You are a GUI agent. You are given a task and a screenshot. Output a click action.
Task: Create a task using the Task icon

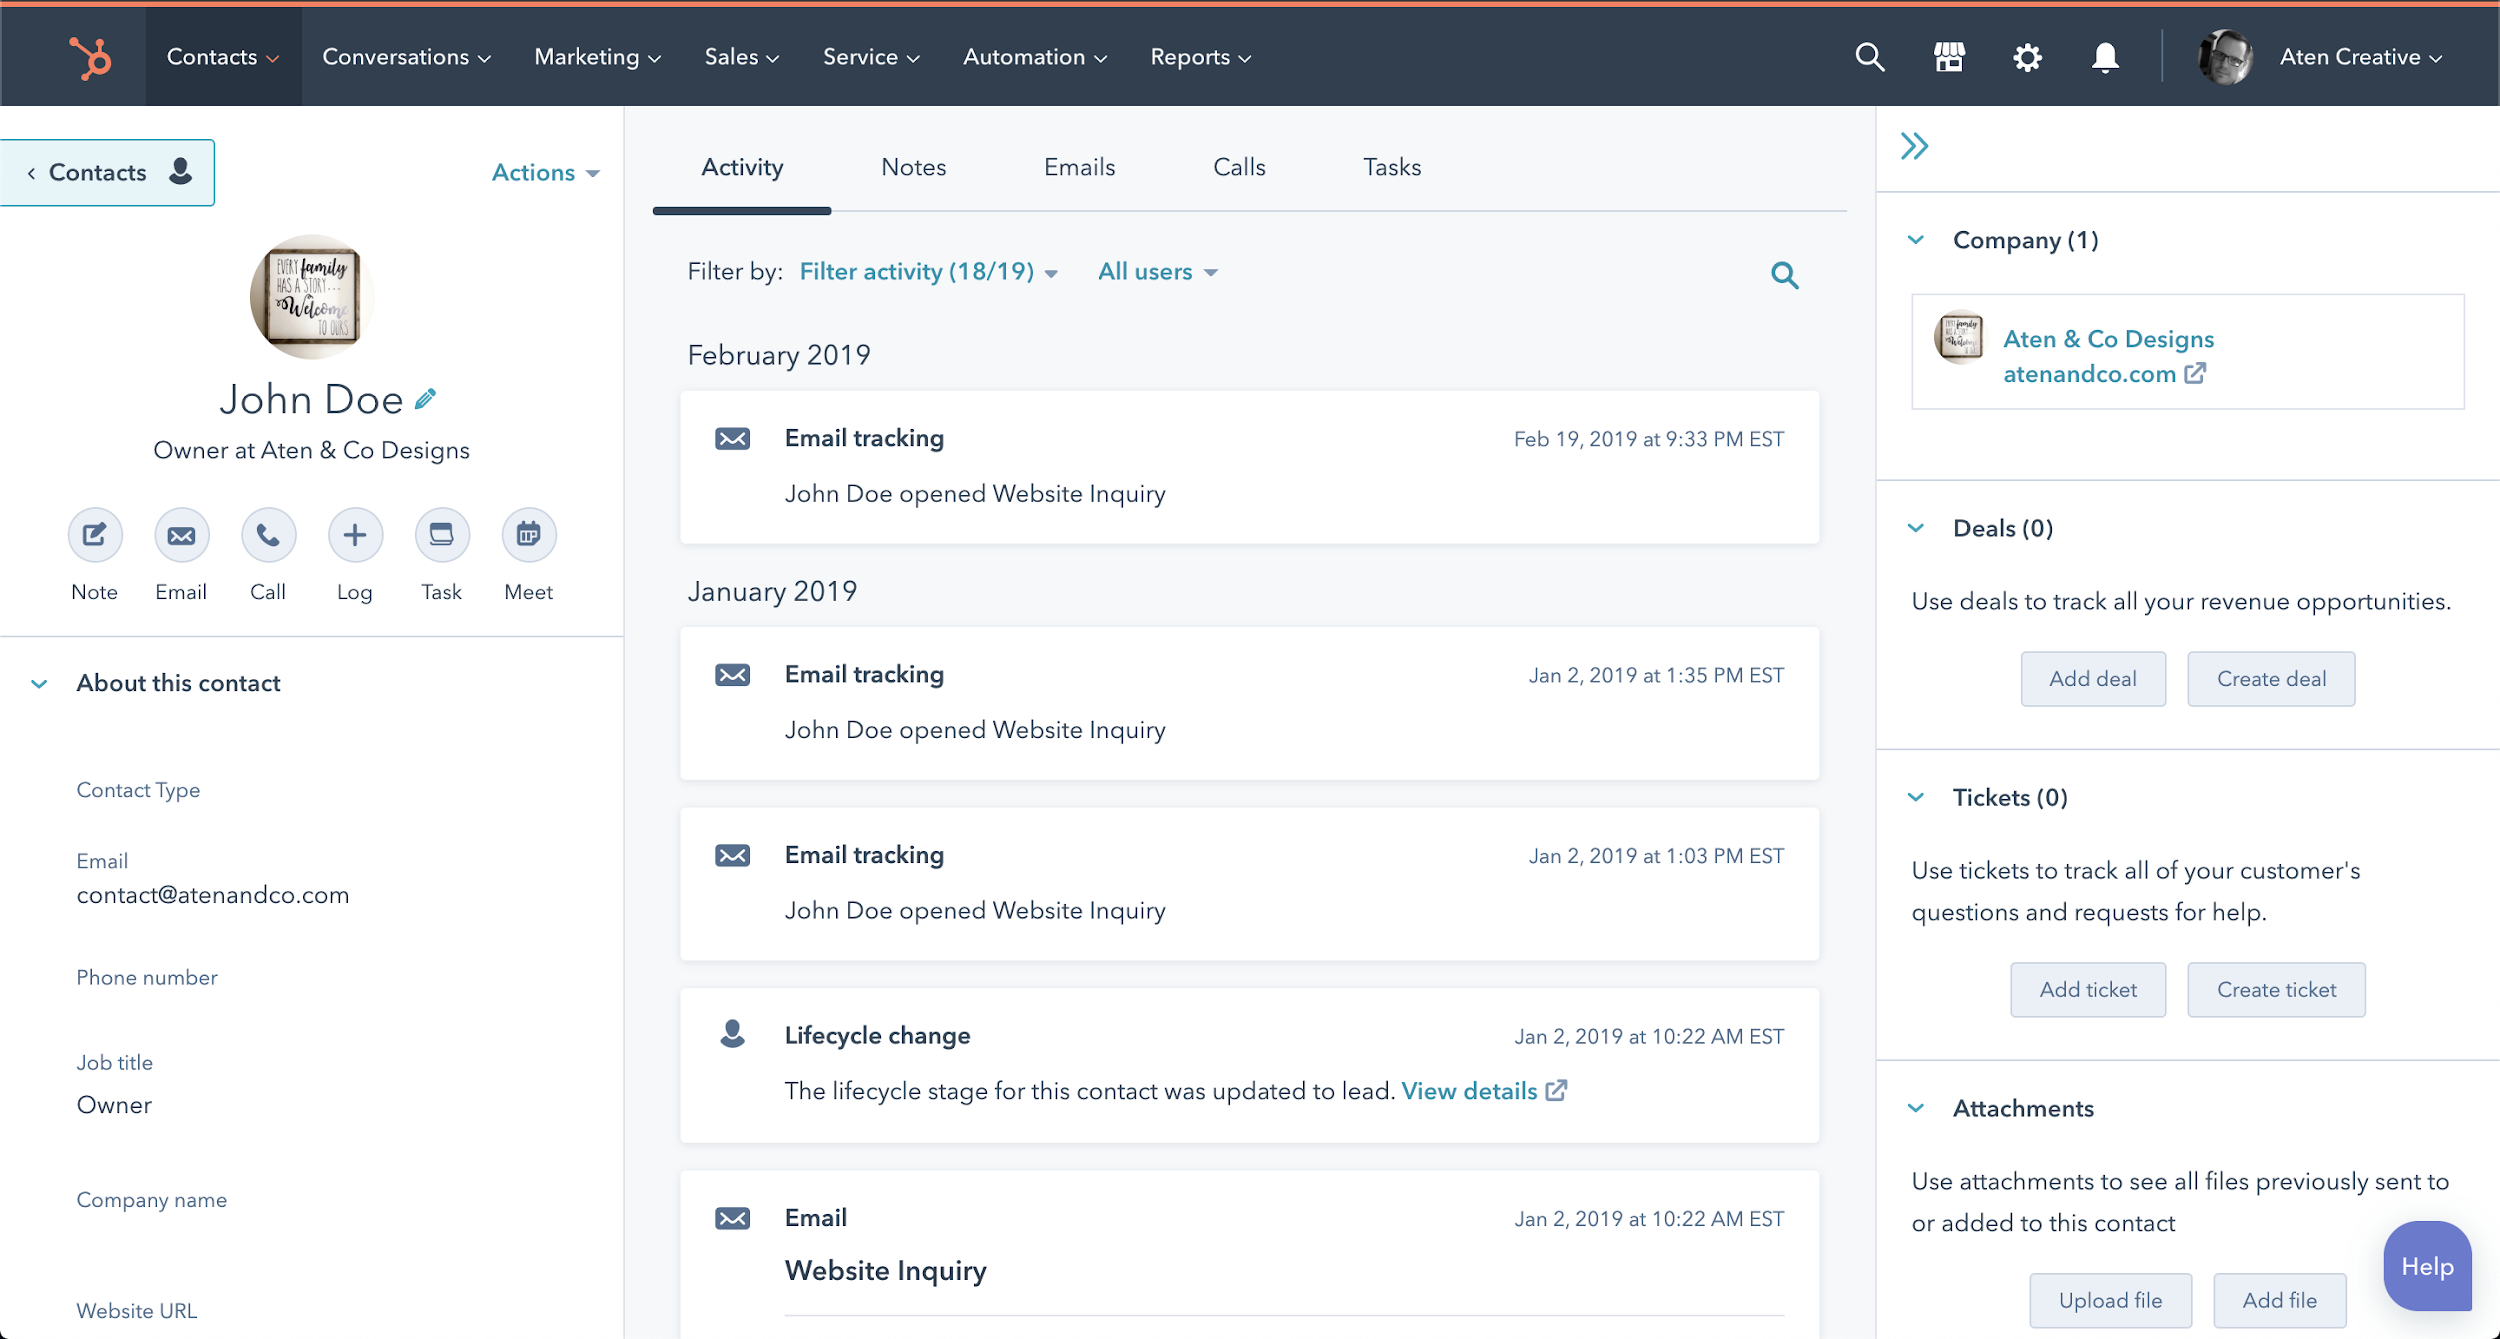(442, 534)
